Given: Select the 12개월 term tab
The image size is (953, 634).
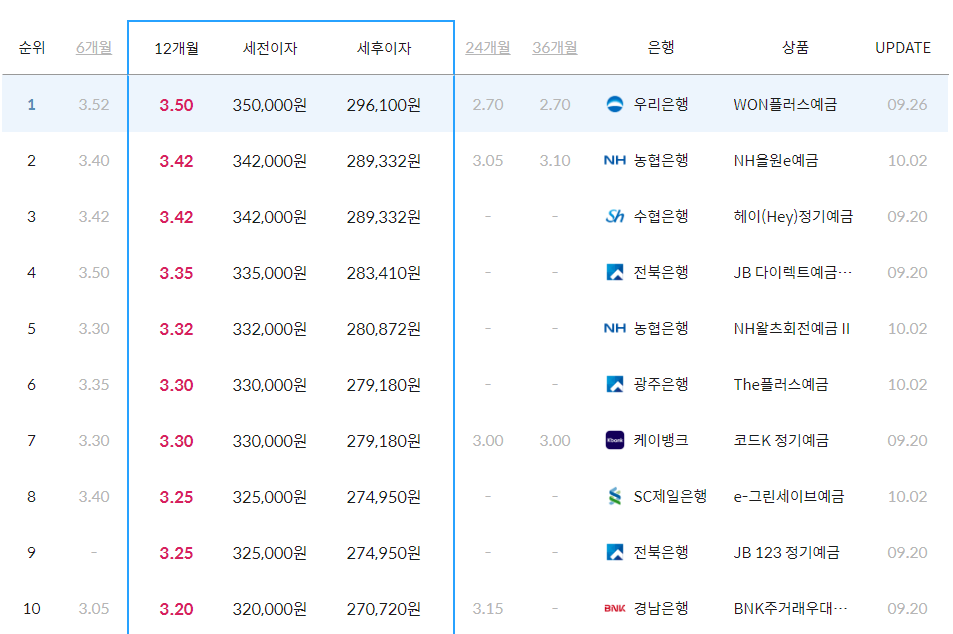Looking at the screenshot, I should click(x=176, y=48).
